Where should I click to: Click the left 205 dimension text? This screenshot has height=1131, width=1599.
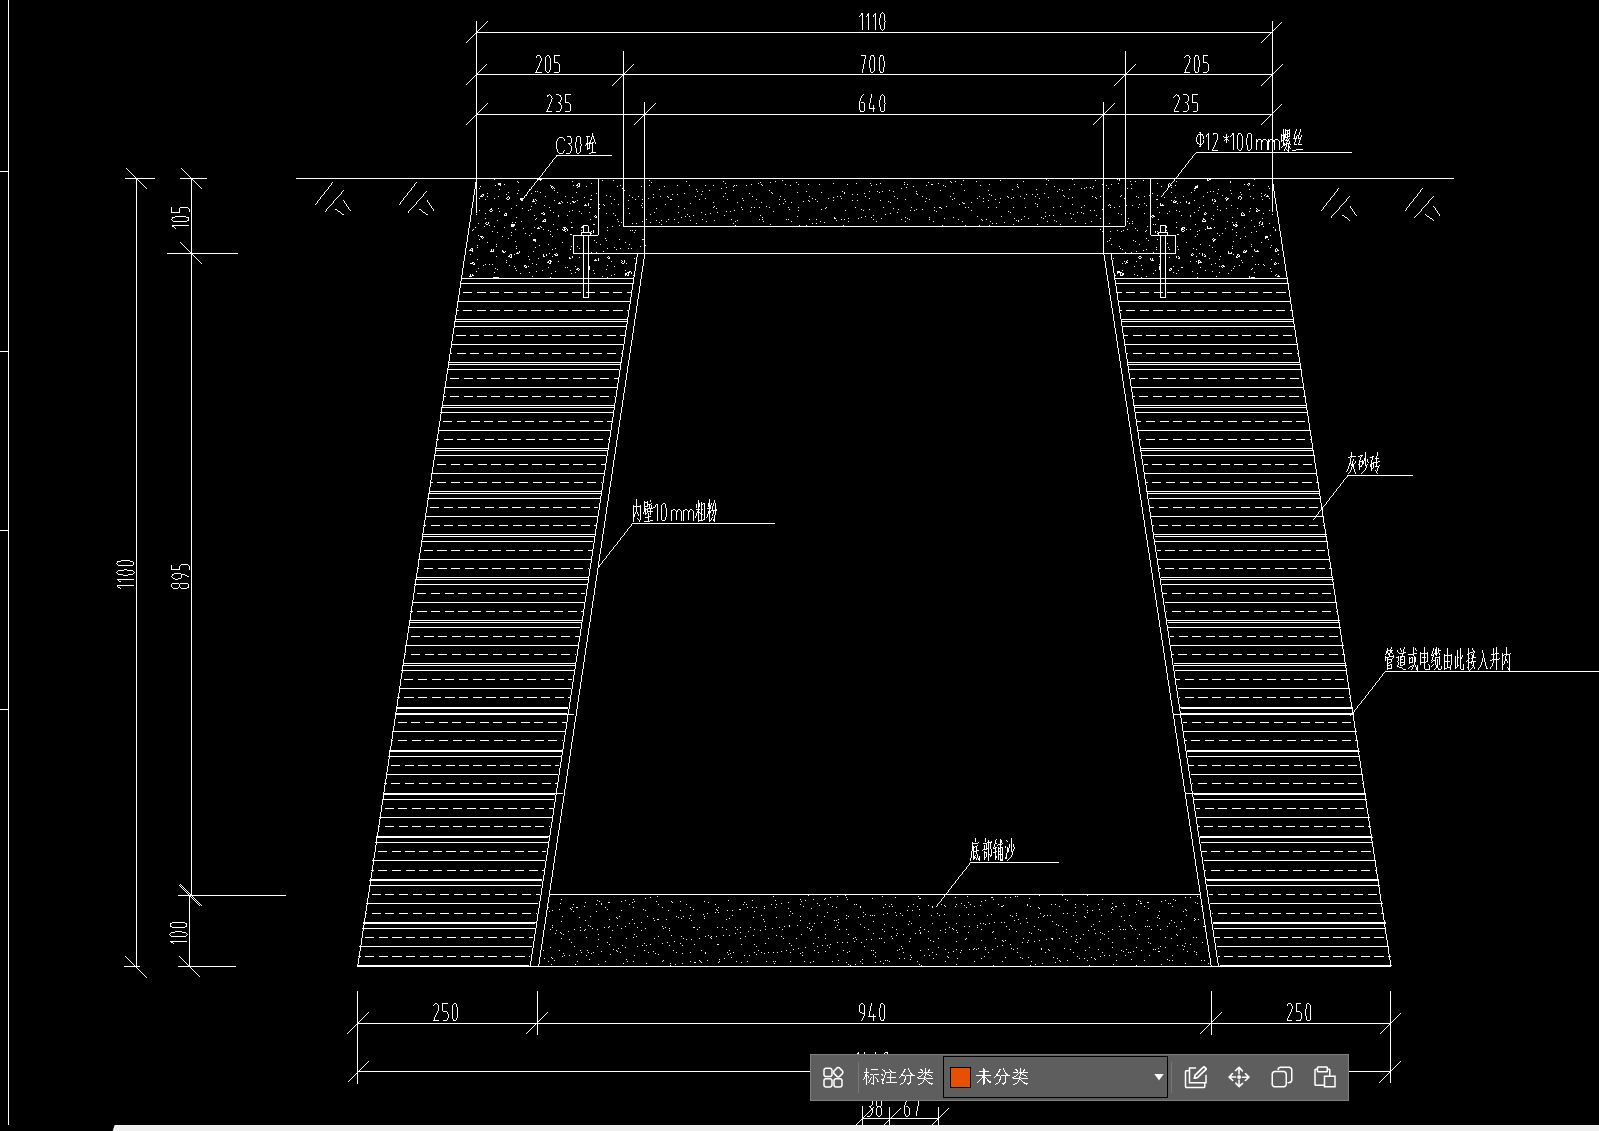[x=548, y=64]
